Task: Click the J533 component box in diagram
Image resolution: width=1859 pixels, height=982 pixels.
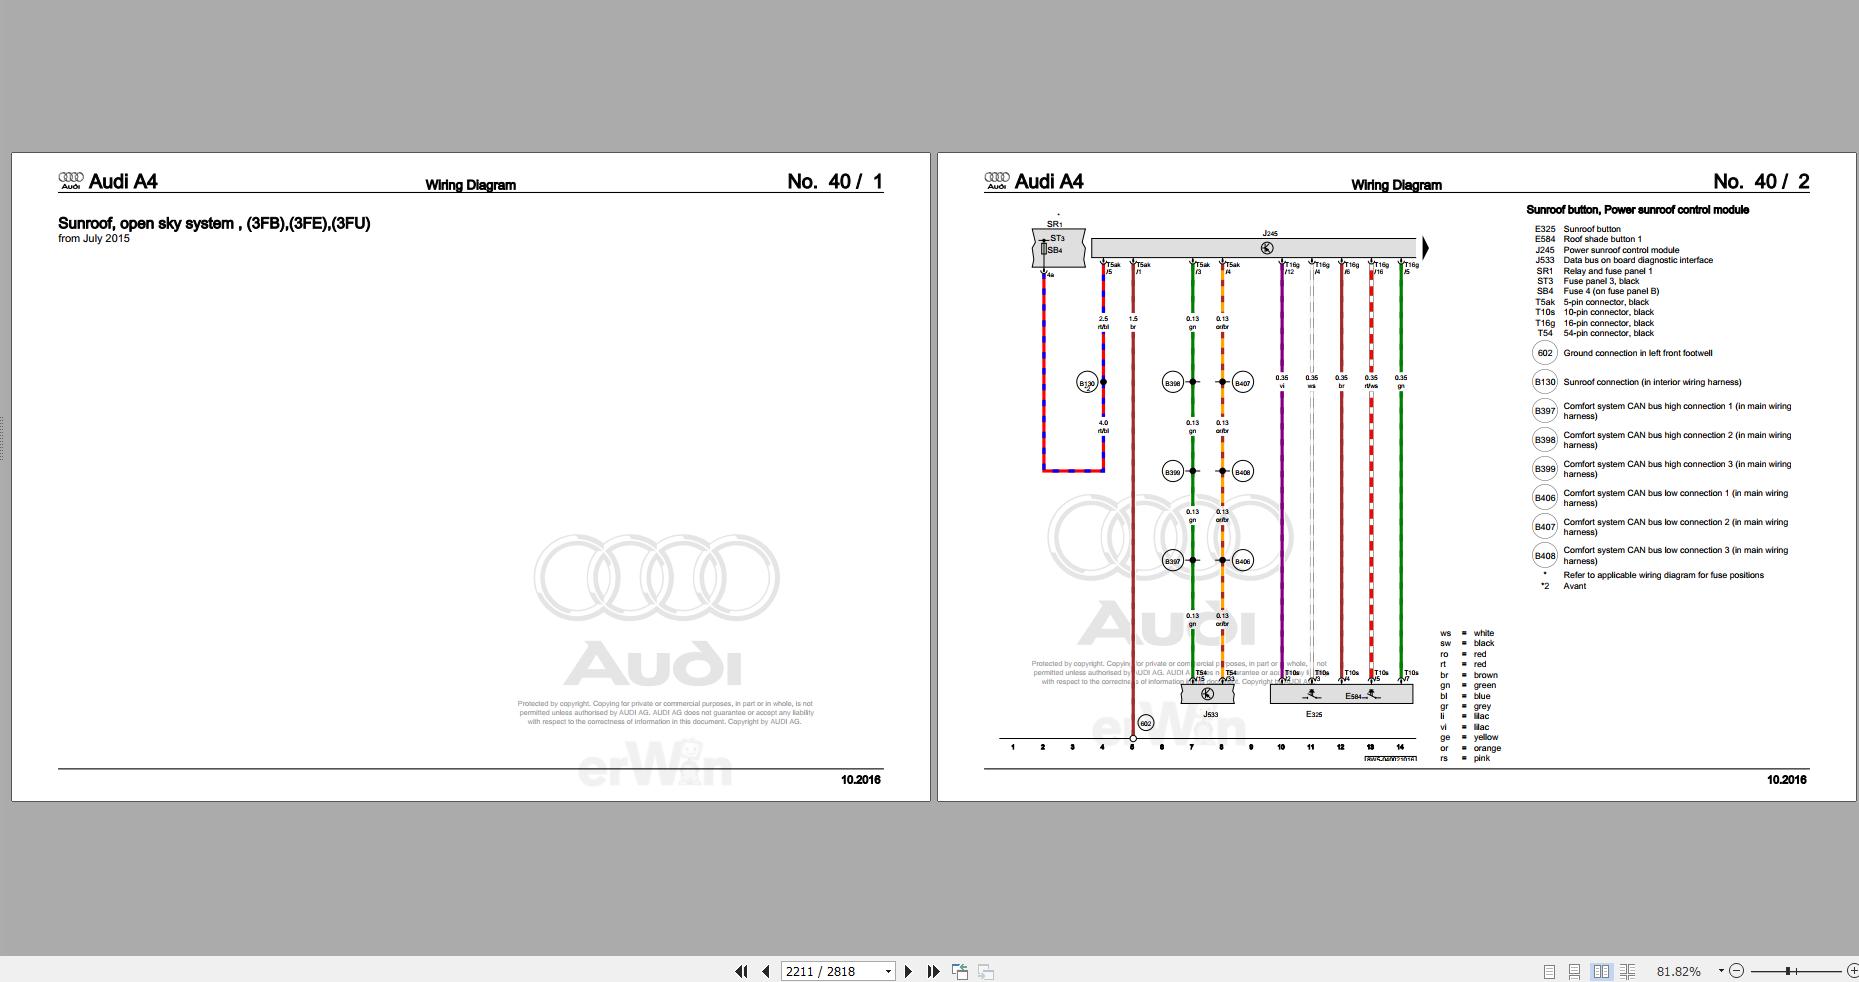Action: (x=1207, y=694)
